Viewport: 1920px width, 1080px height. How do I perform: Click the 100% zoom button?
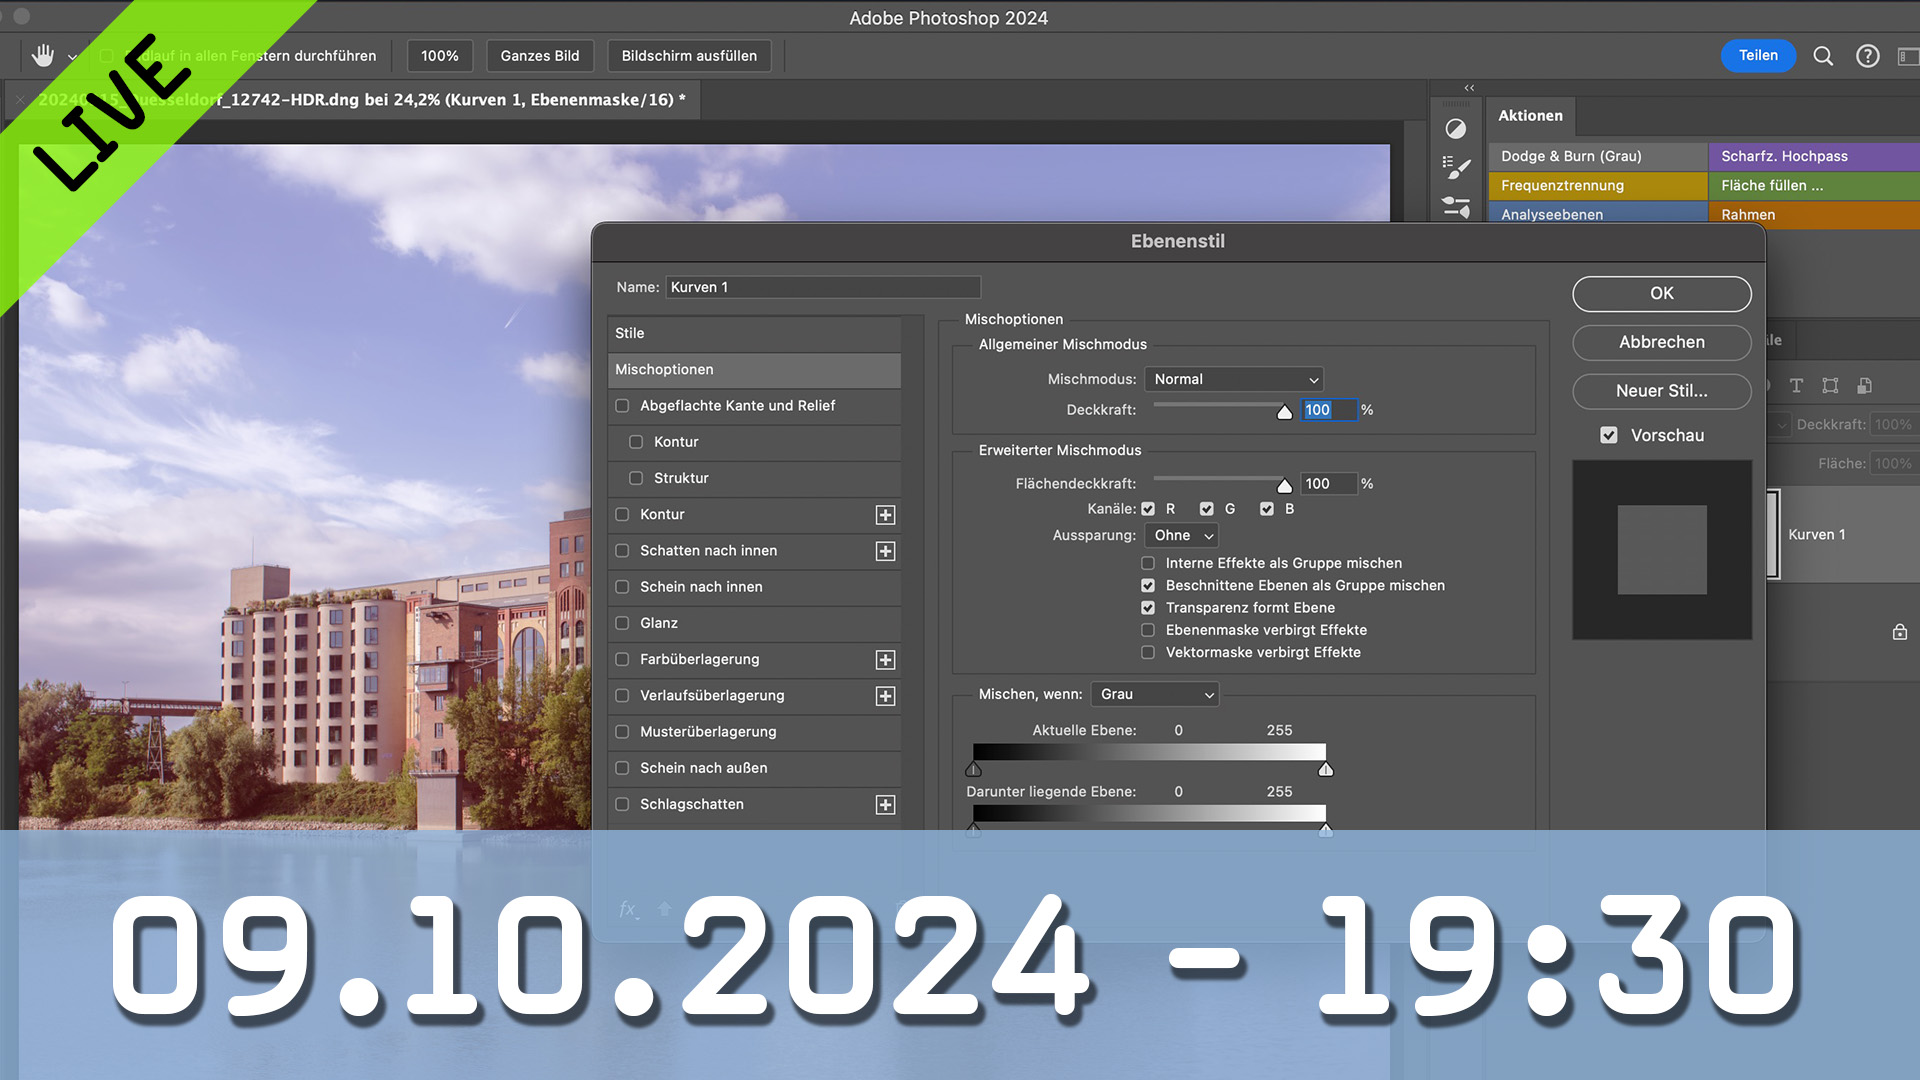tap(439, 56)
